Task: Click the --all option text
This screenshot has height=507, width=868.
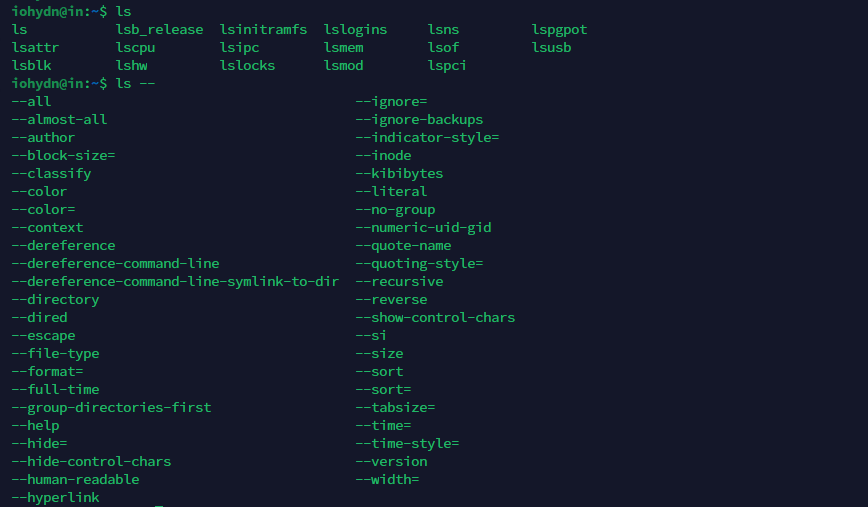Action: click(x=31, y=102)
